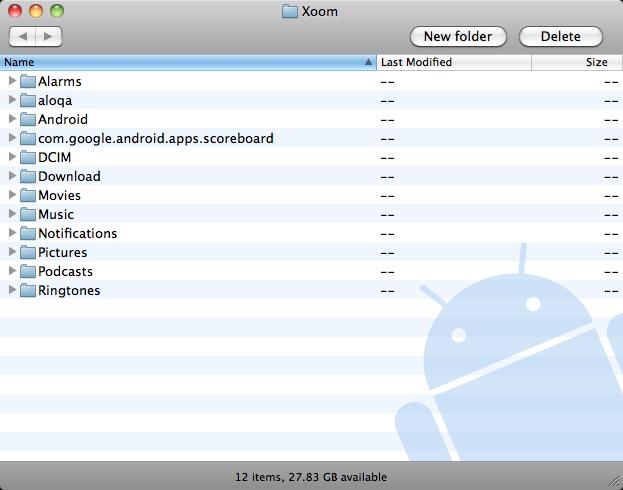This screenshot has height=490, width=623.
Task: Select the Download folder name
Action: click(69, 176)
